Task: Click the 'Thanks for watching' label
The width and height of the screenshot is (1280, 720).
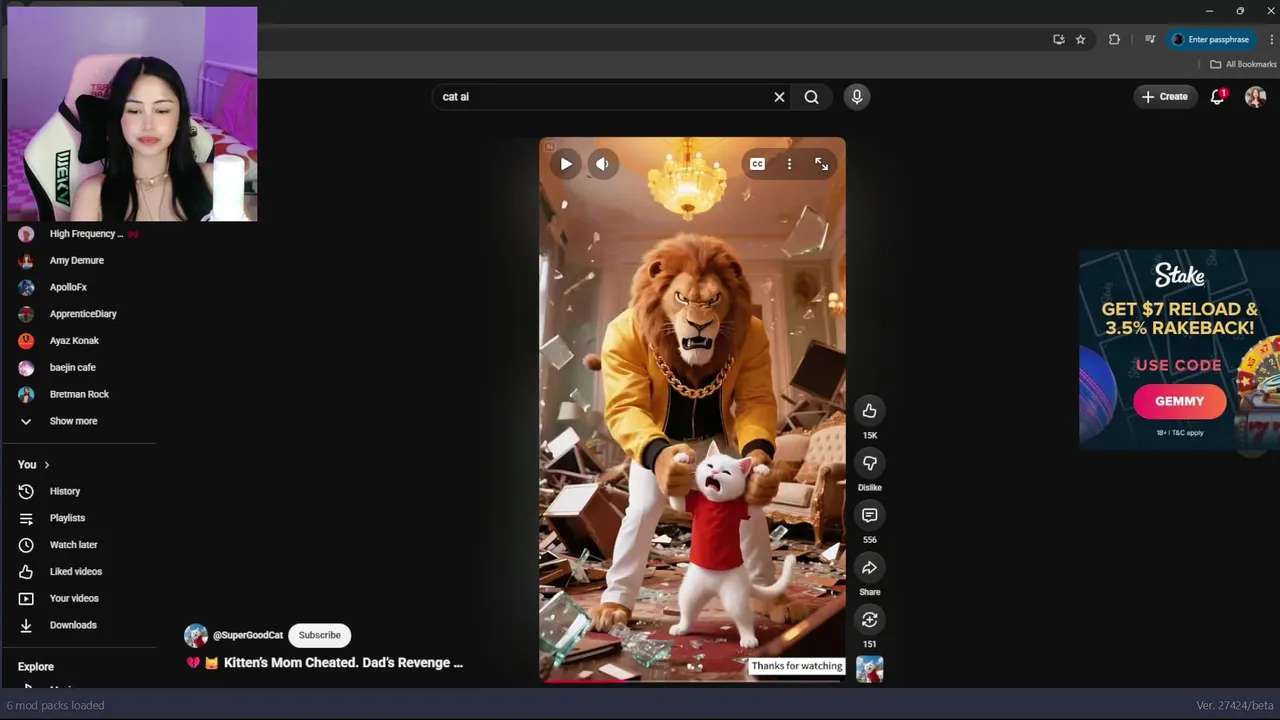Action: (x=797, y=666)
